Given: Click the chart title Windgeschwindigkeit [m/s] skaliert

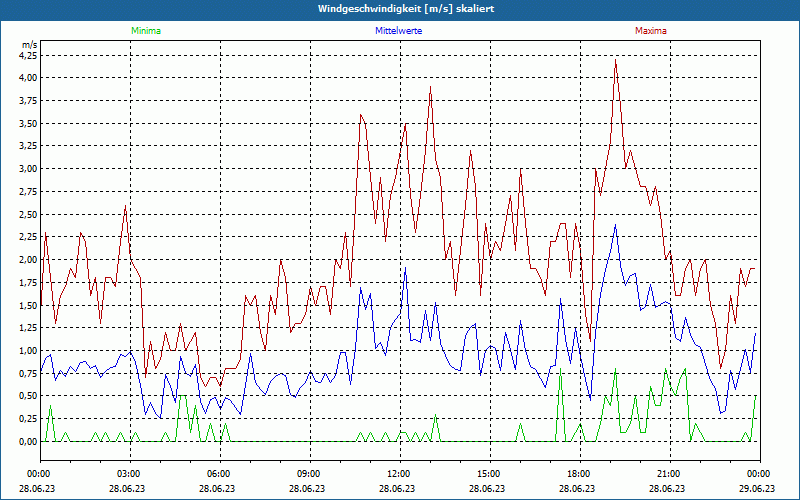Looking at the screenshot, I should 406,9.
